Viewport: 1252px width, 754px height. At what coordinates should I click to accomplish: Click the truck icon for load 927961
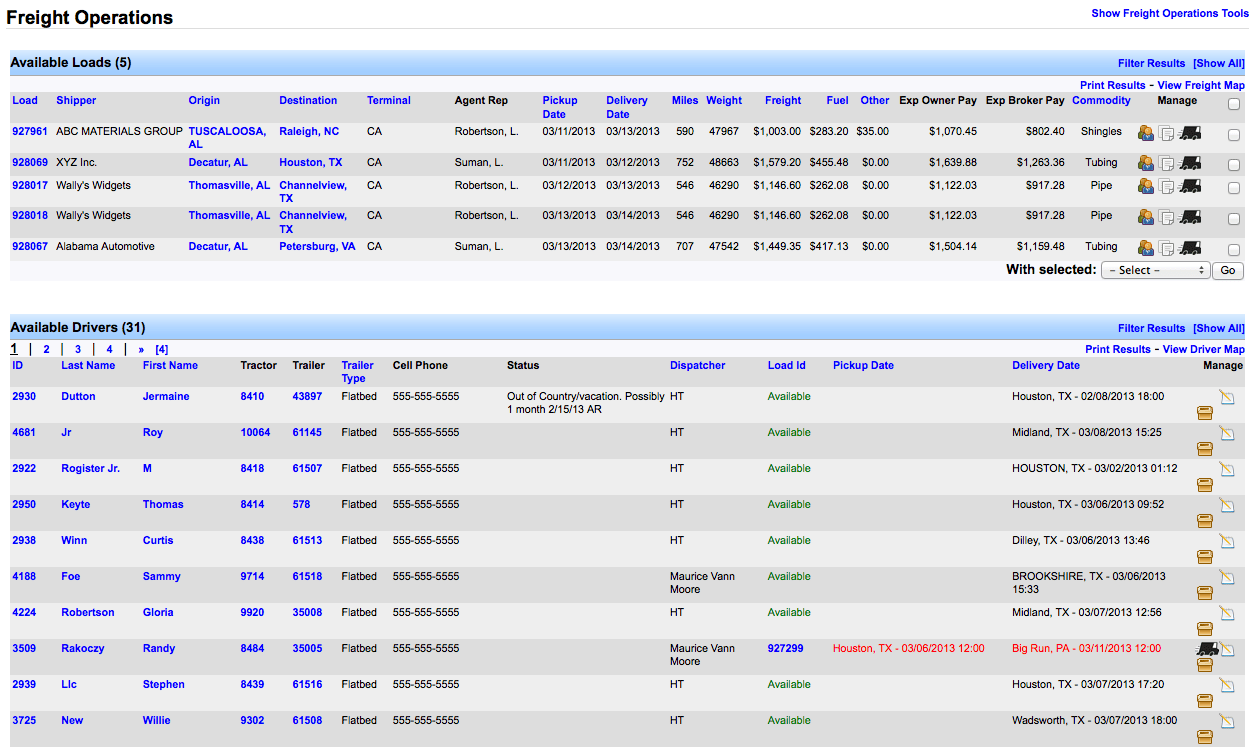pos(1190,133)
